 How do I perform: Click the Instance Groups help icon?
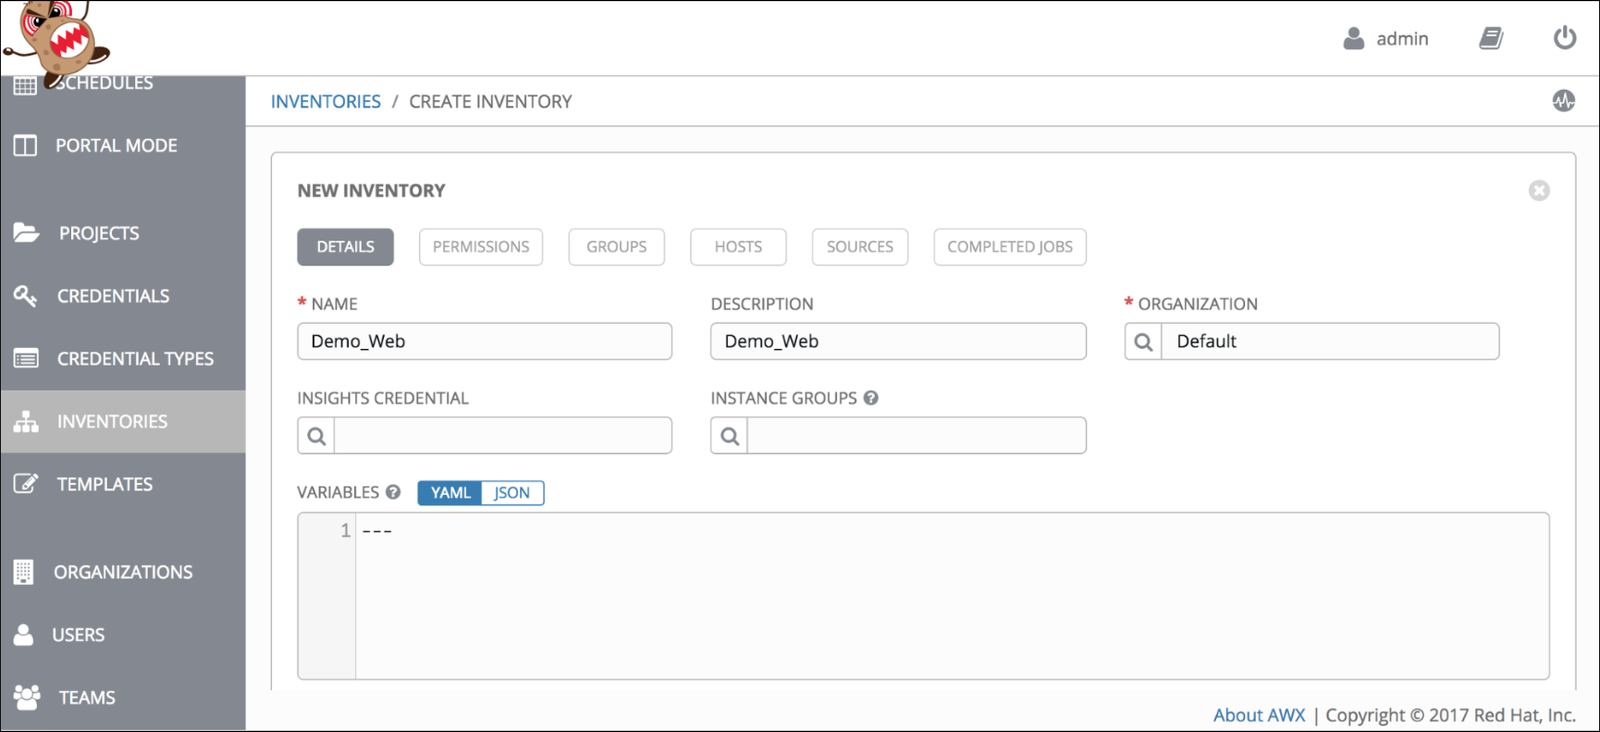871,398
